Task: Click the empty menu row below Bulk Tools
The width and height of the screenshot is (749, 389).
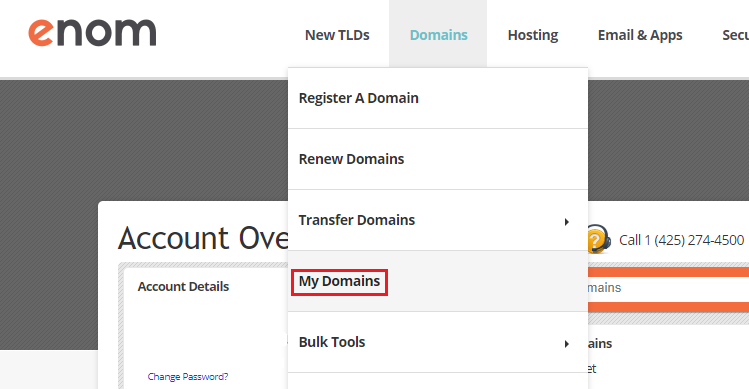Action: point(438,381)
